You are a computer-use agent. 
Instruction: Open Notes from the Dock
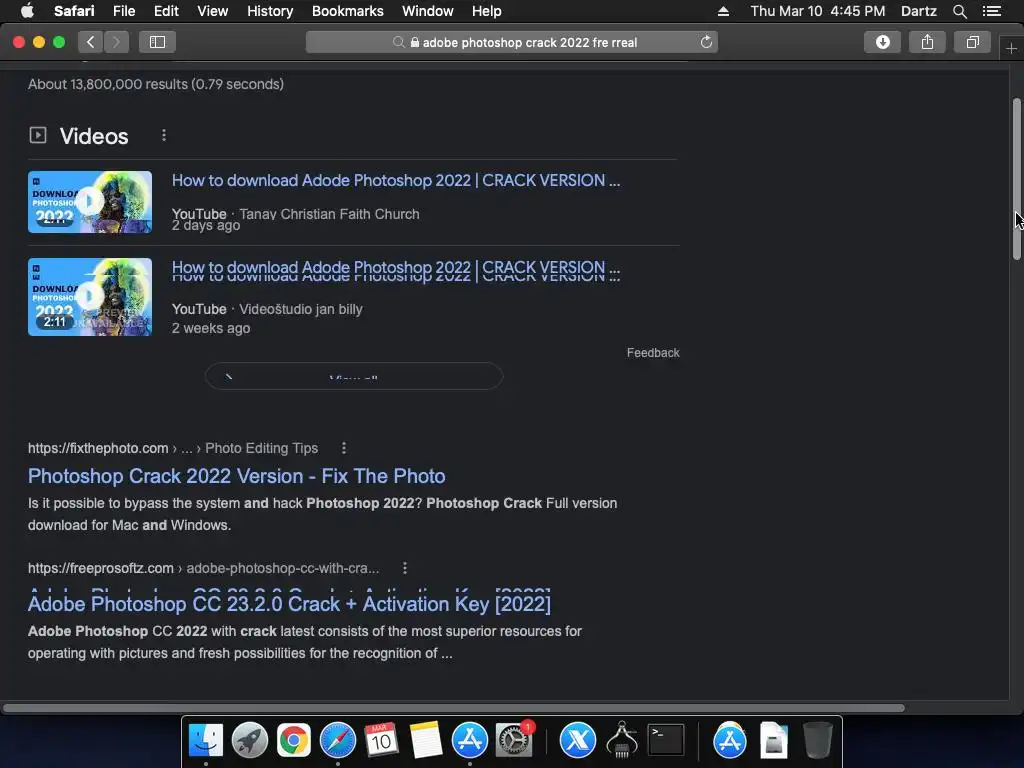[426, 740]
